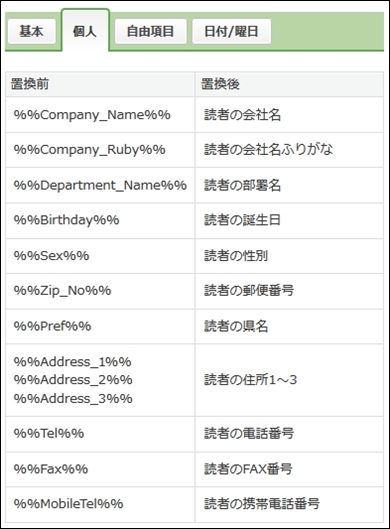Click the %%Company_Ruby%% placeholder cell

tap(100, 150)
